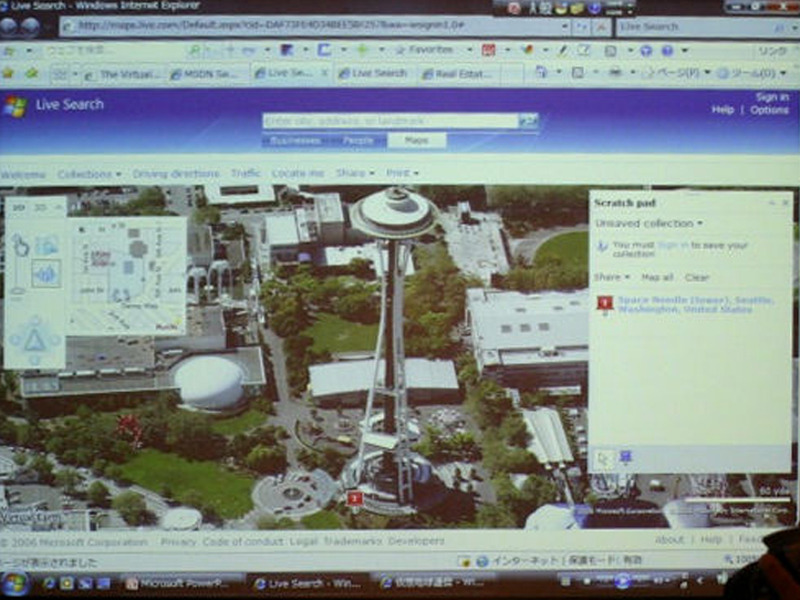
Task: Click Clear in Scratch pad
Action: click(697, 277)
